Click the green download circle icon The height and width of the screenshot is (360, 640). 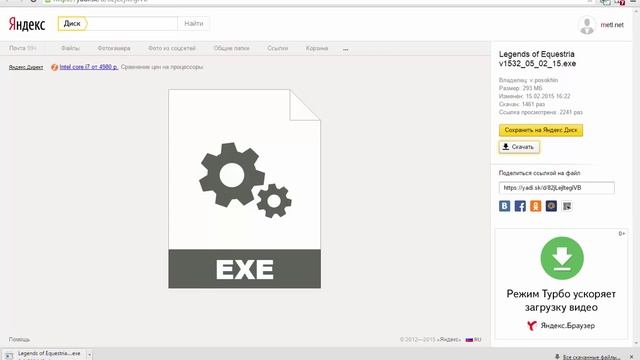[562, 258]
